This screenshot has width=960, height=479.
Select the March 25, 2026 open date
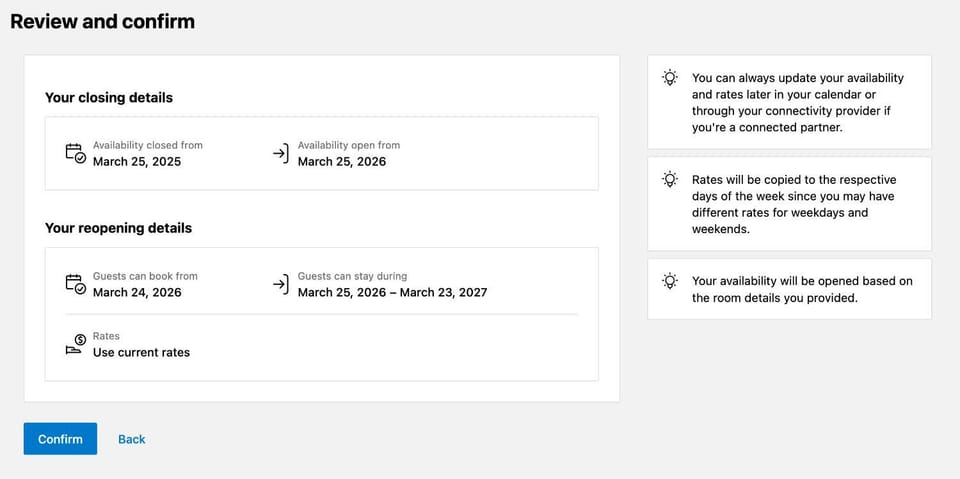(341, 161)
